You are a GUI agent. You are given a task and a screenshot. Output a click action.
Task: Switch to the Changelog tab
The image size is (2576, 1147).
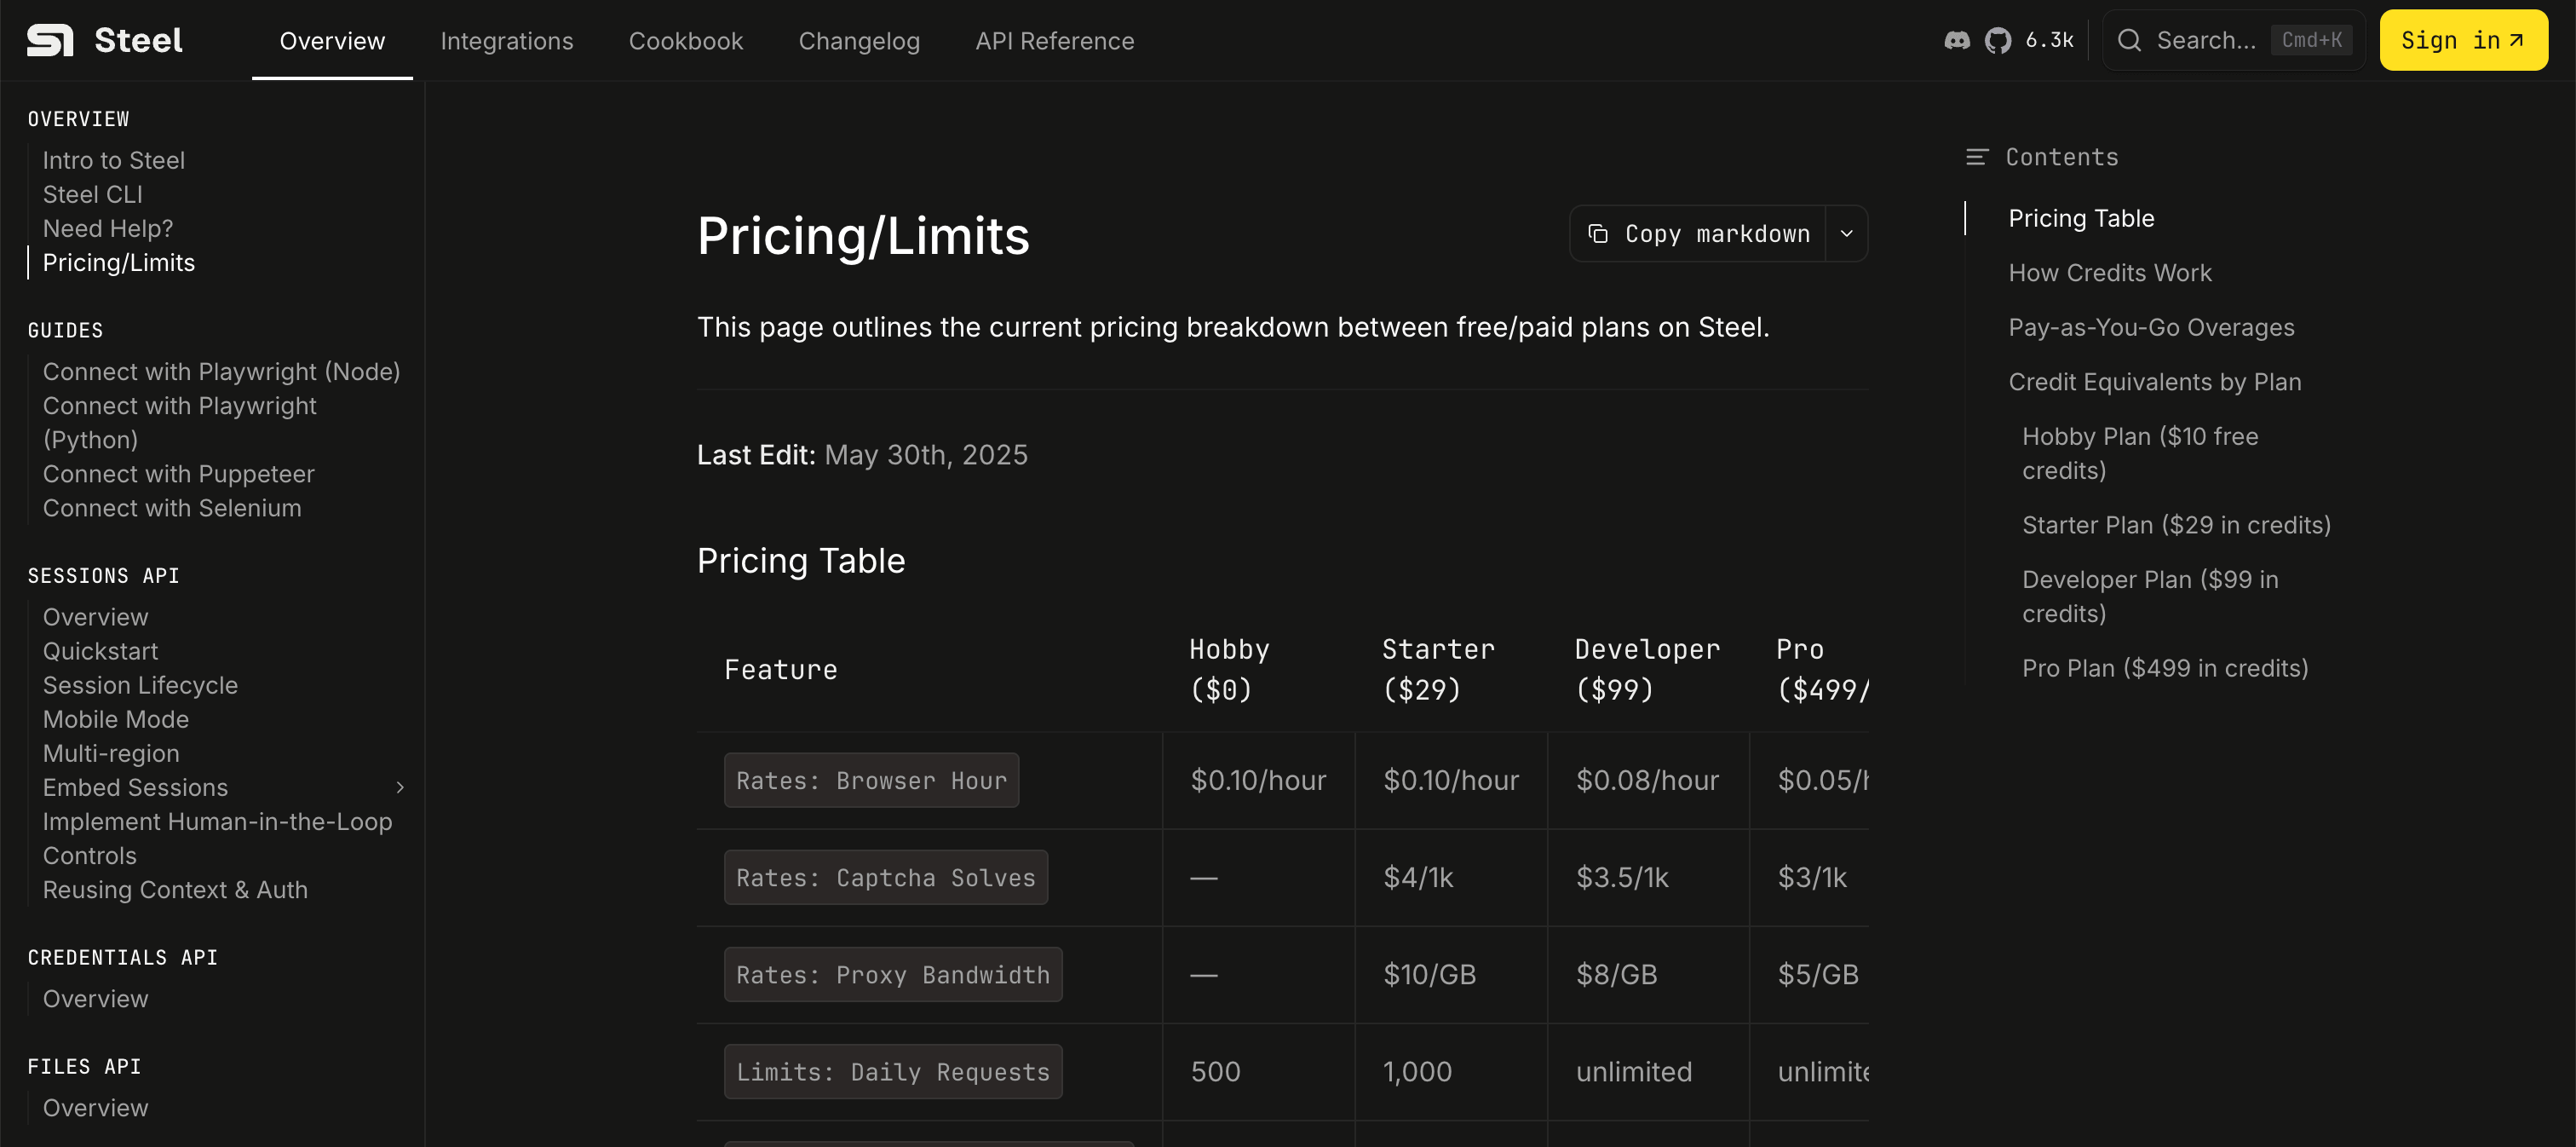click(x=859, y=41)
